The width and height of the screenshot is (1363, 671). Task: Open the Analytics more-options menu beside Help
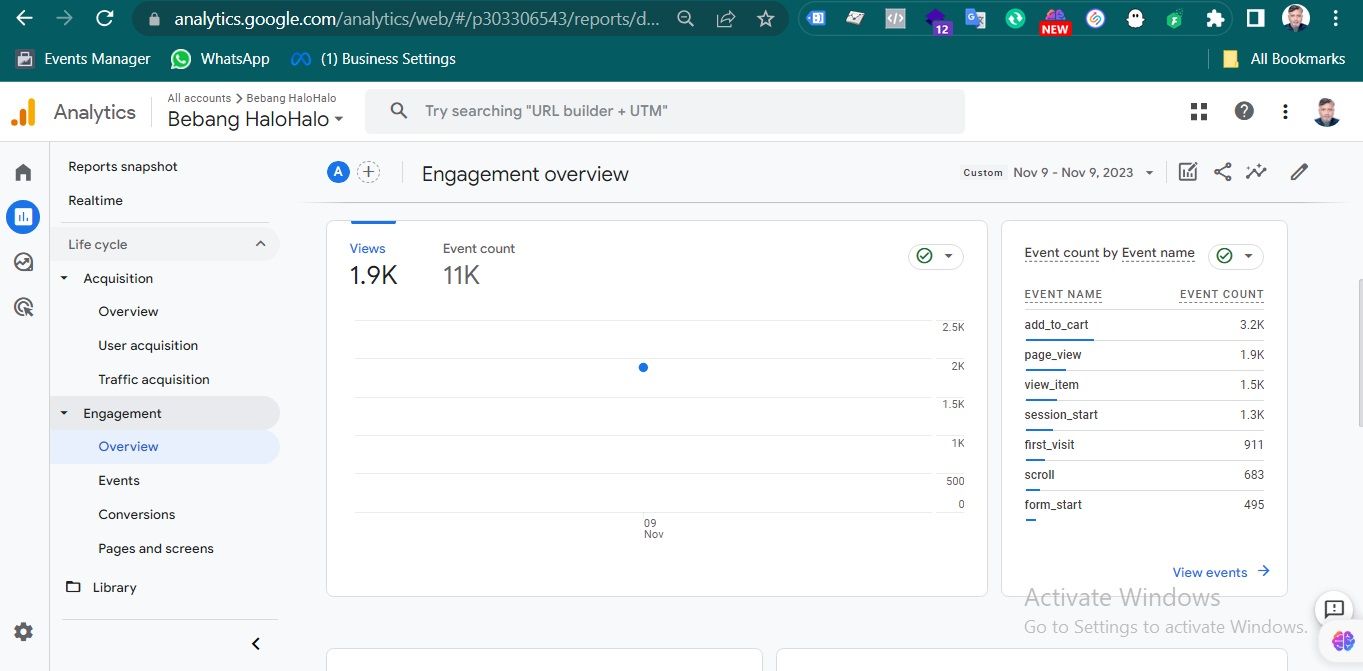1285,111
